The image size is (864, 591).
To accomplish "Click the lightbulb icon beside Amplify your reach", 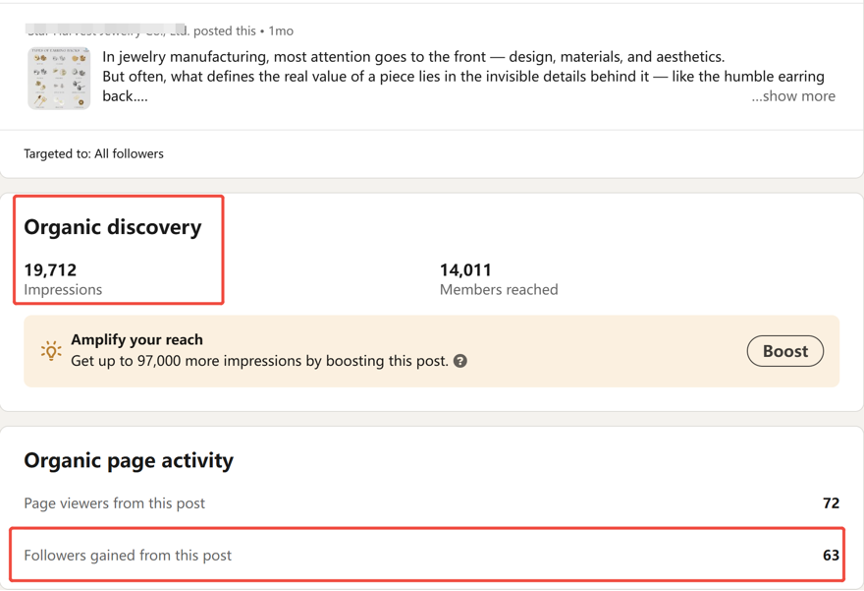I will [x=50, y=351].
